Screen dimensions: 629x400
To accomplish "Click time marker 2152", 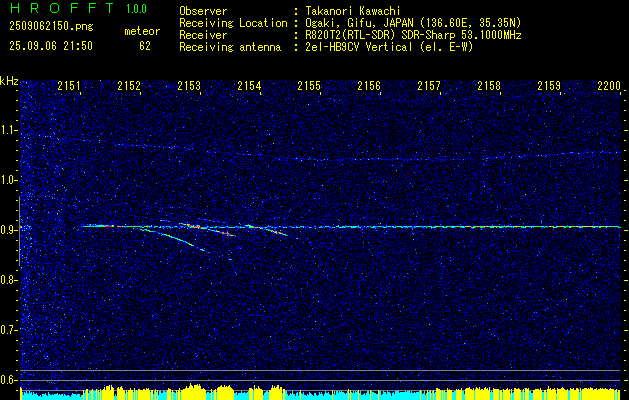I will coord(129,86).
